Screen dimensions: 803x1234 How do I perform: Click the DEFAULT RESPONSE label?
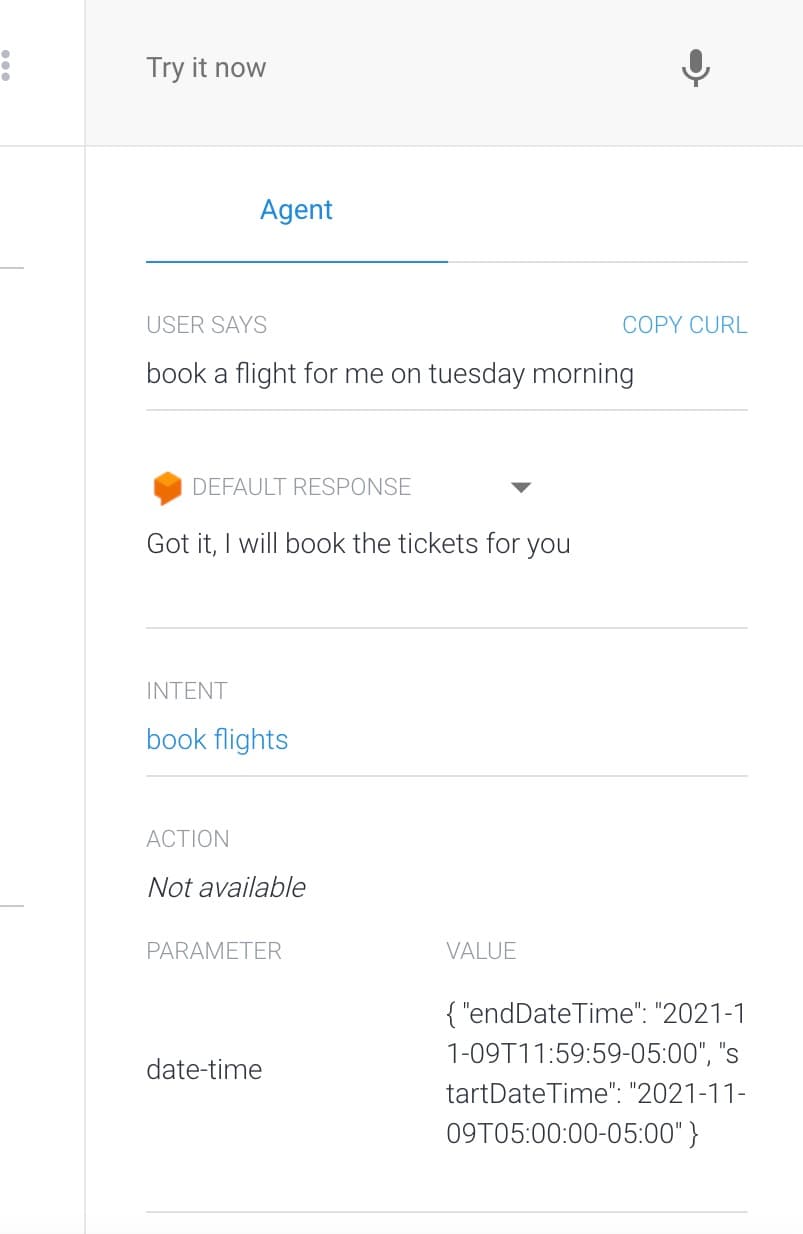(x=301, y=487)
